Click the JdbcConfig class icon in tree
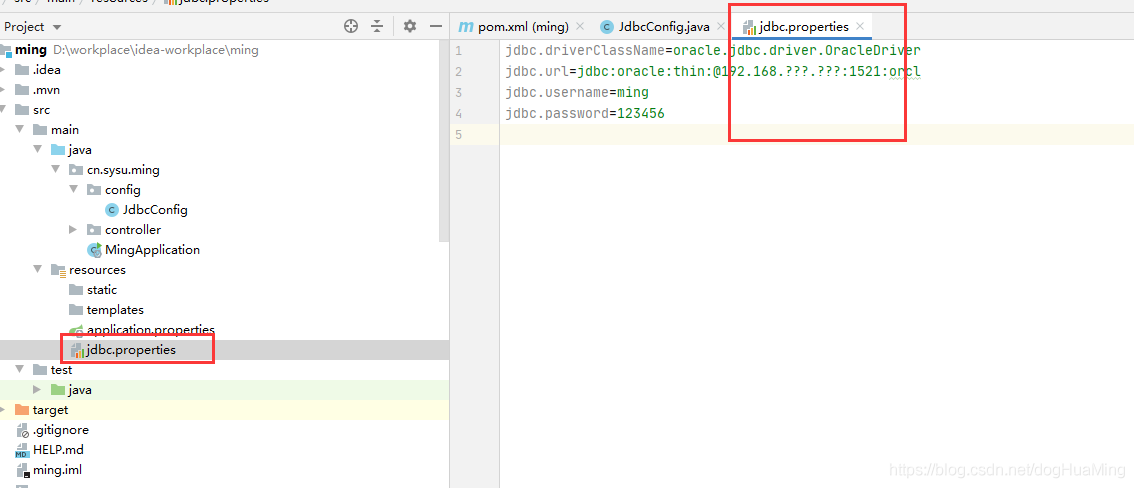The width and height of the screenshot is (1134, 488). 111,210
